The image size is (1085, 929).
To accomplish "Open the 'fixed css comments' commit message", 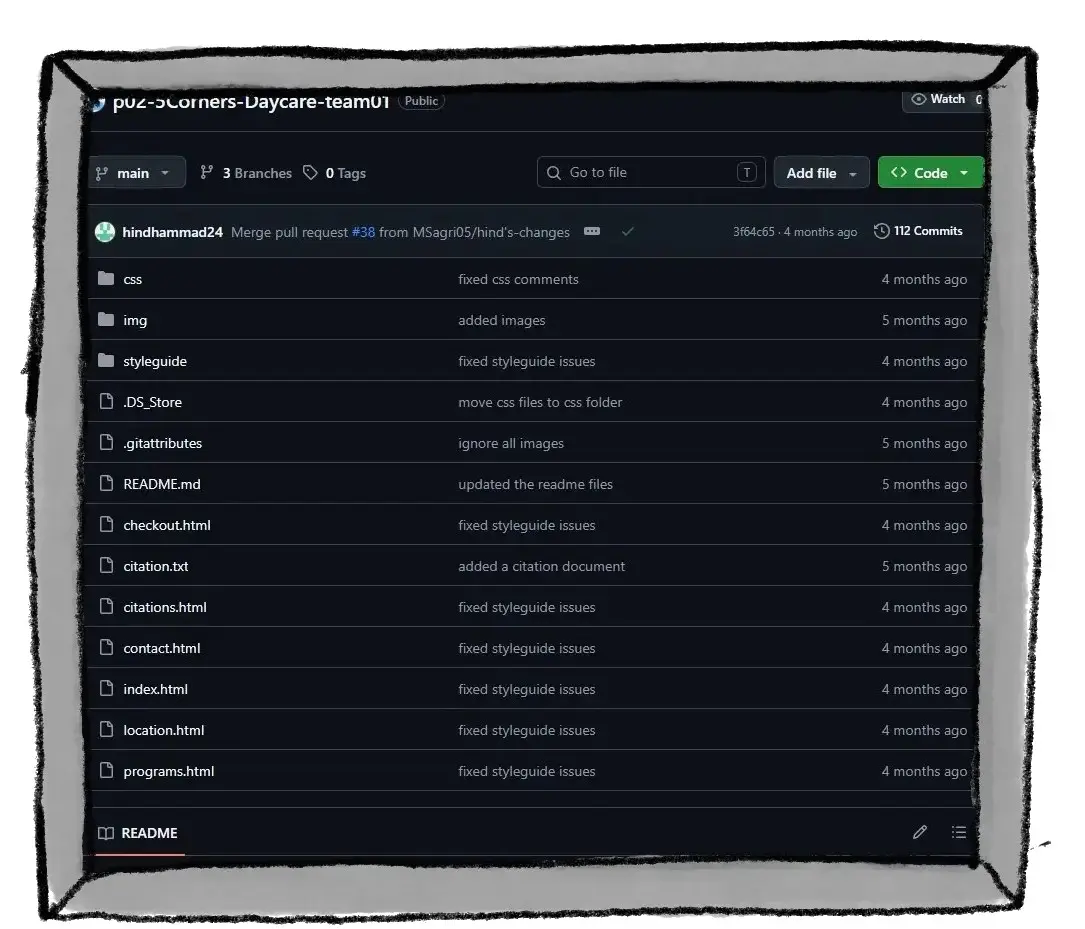I will coord(518,279).
